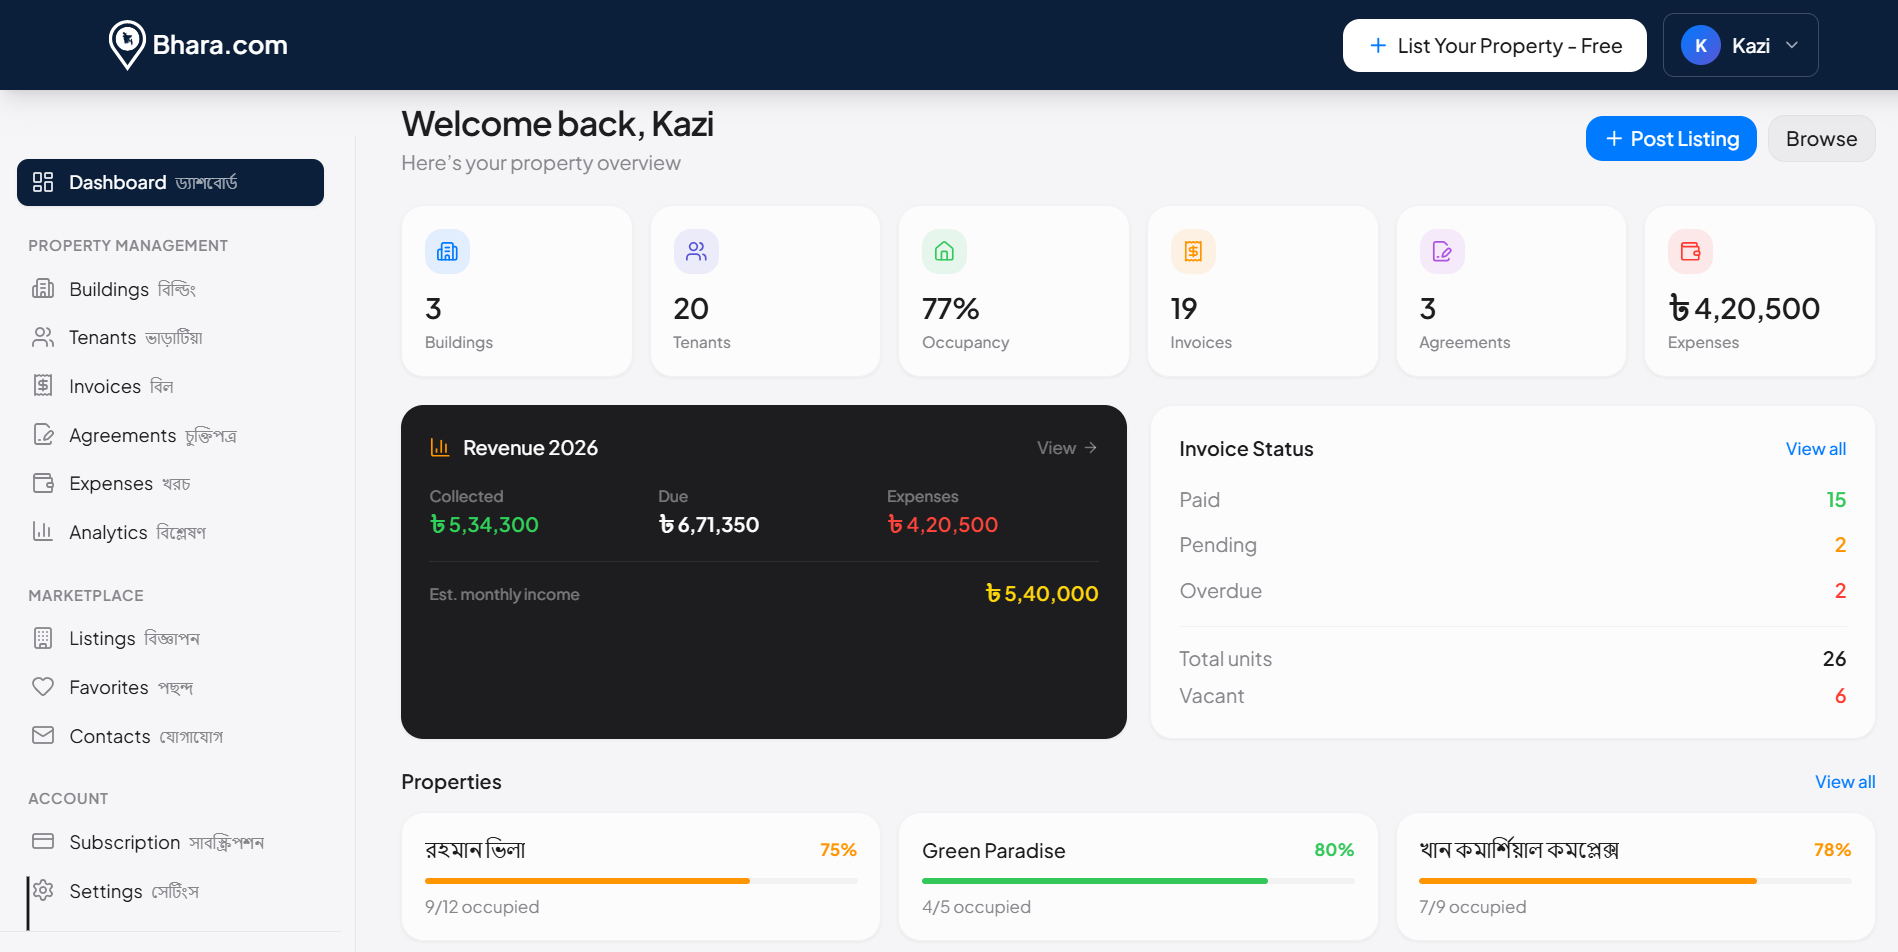Click the Settings gear icon in sidebar
Screen dimensions: 1898x952
coord(43,890)
